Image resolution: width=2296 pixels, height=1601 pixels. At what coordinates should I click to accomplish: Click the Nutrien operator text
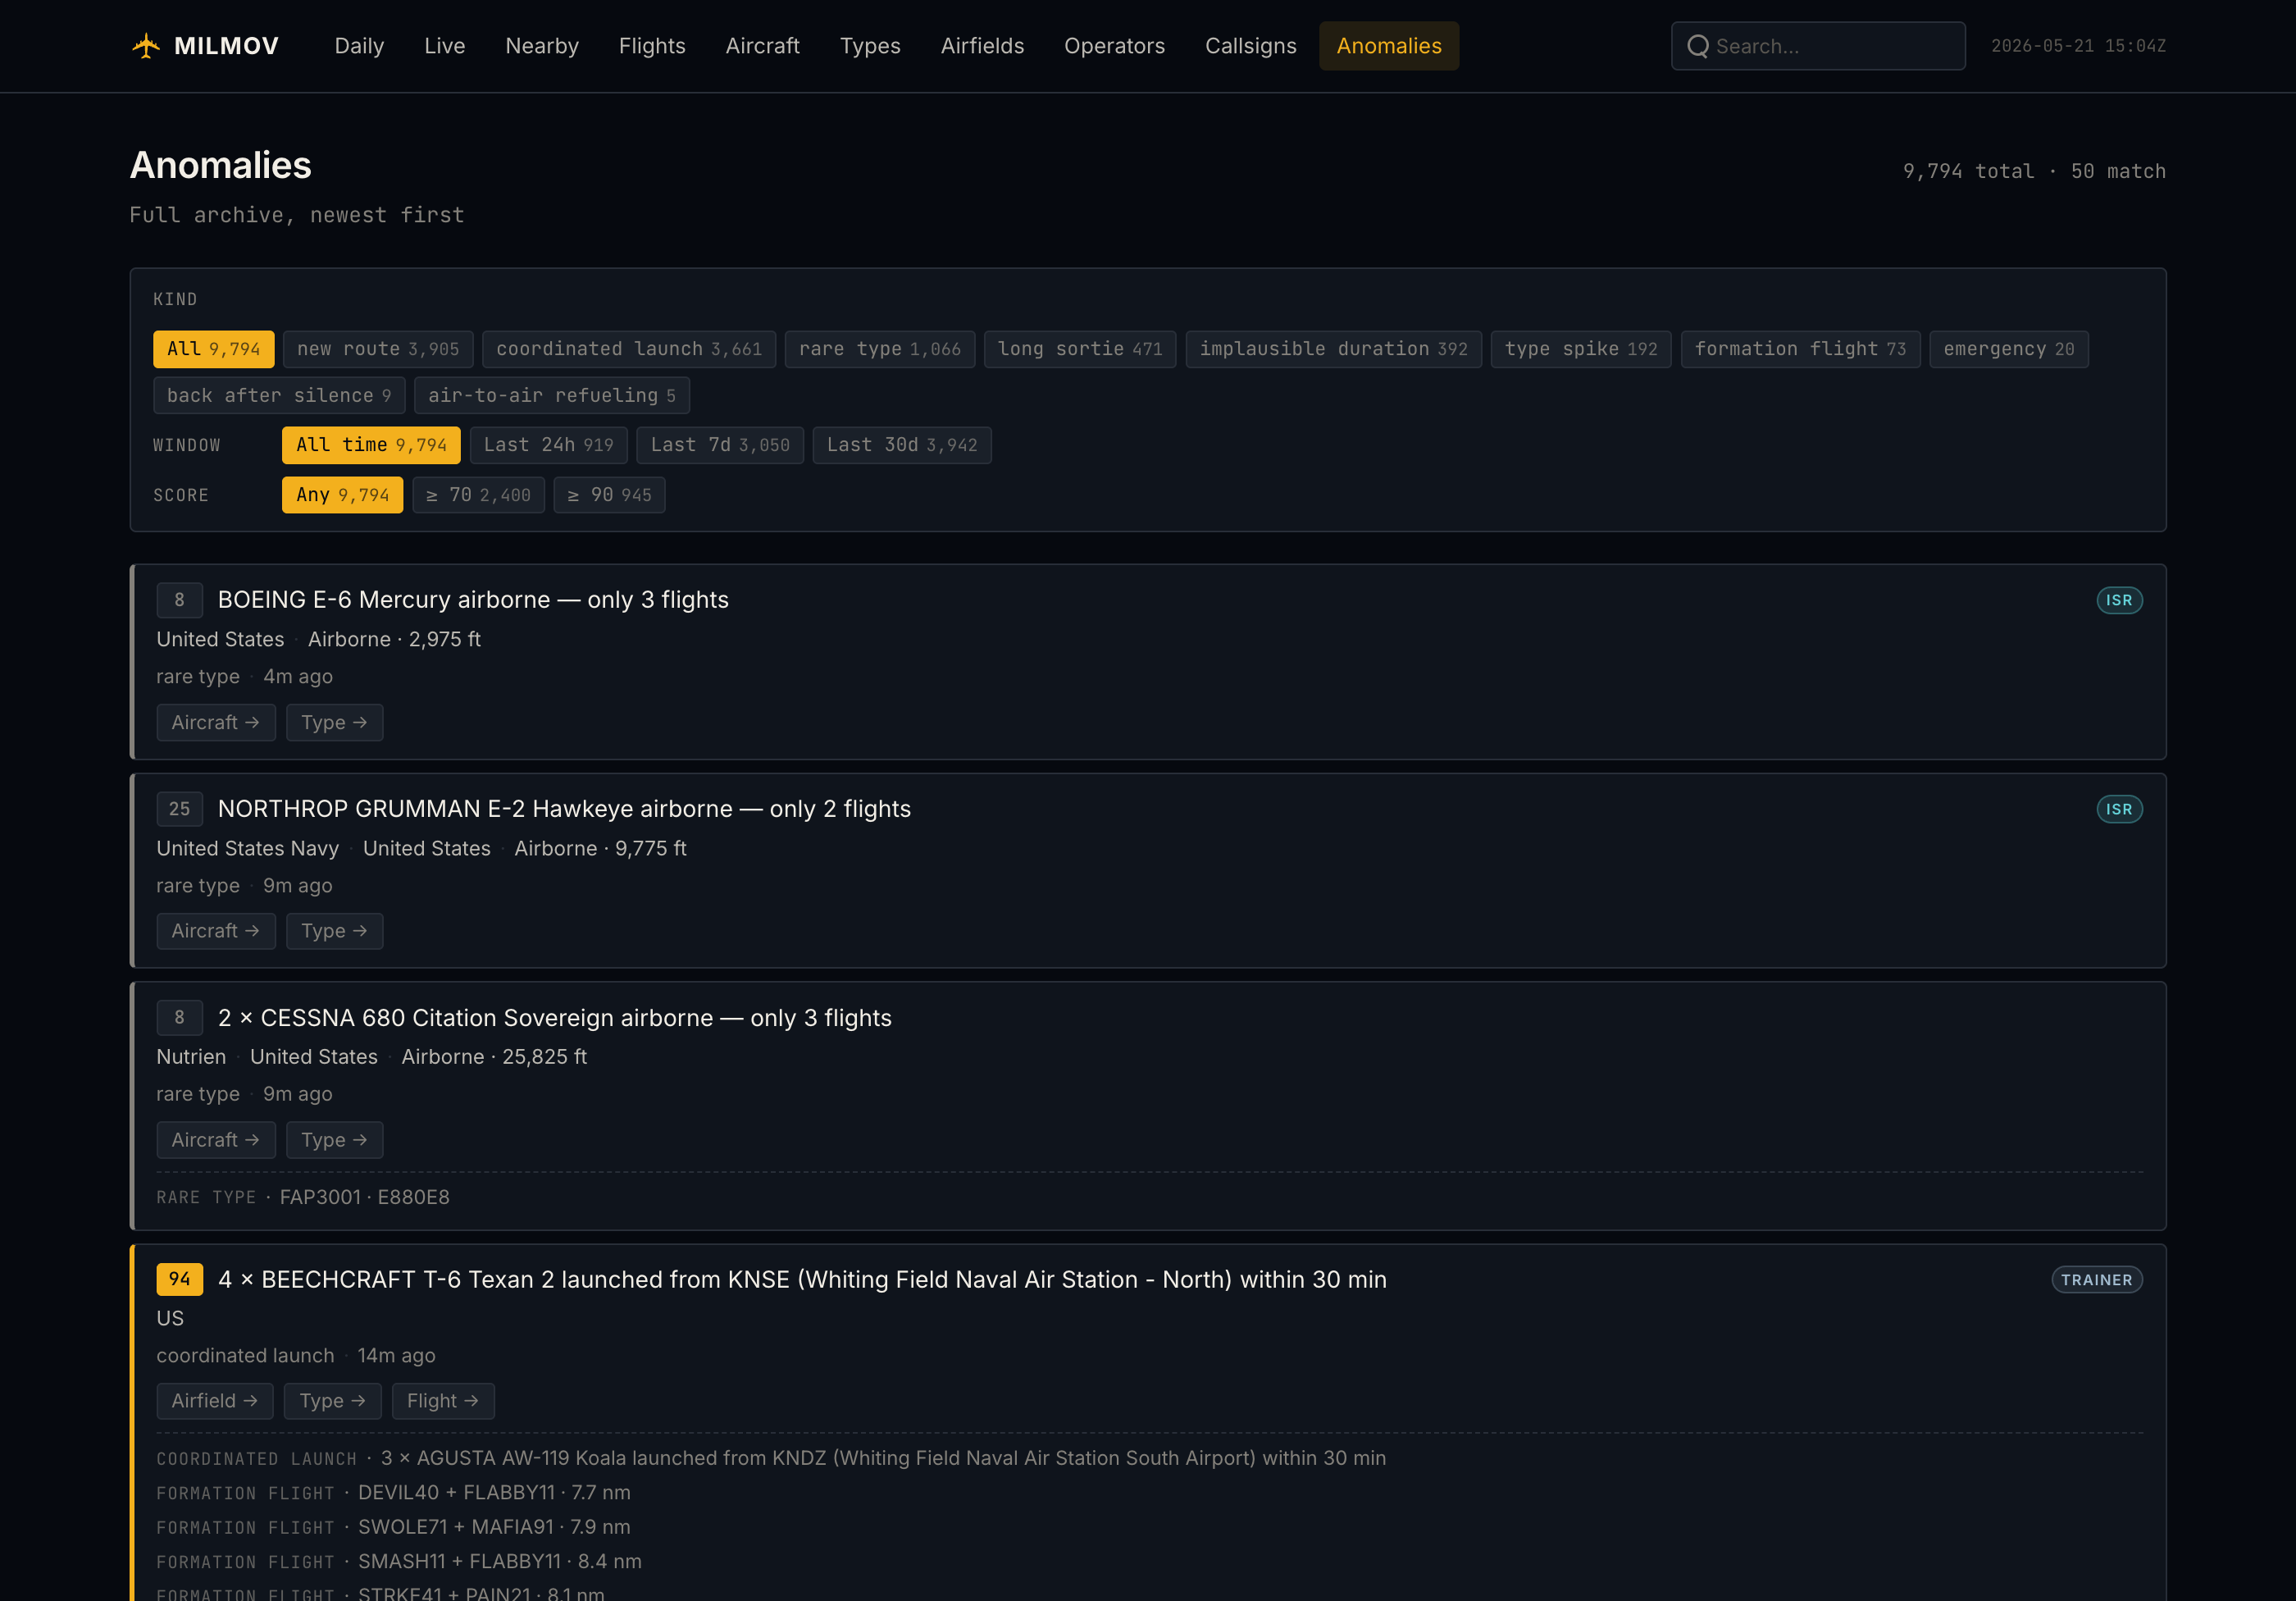pos(191,1056)
